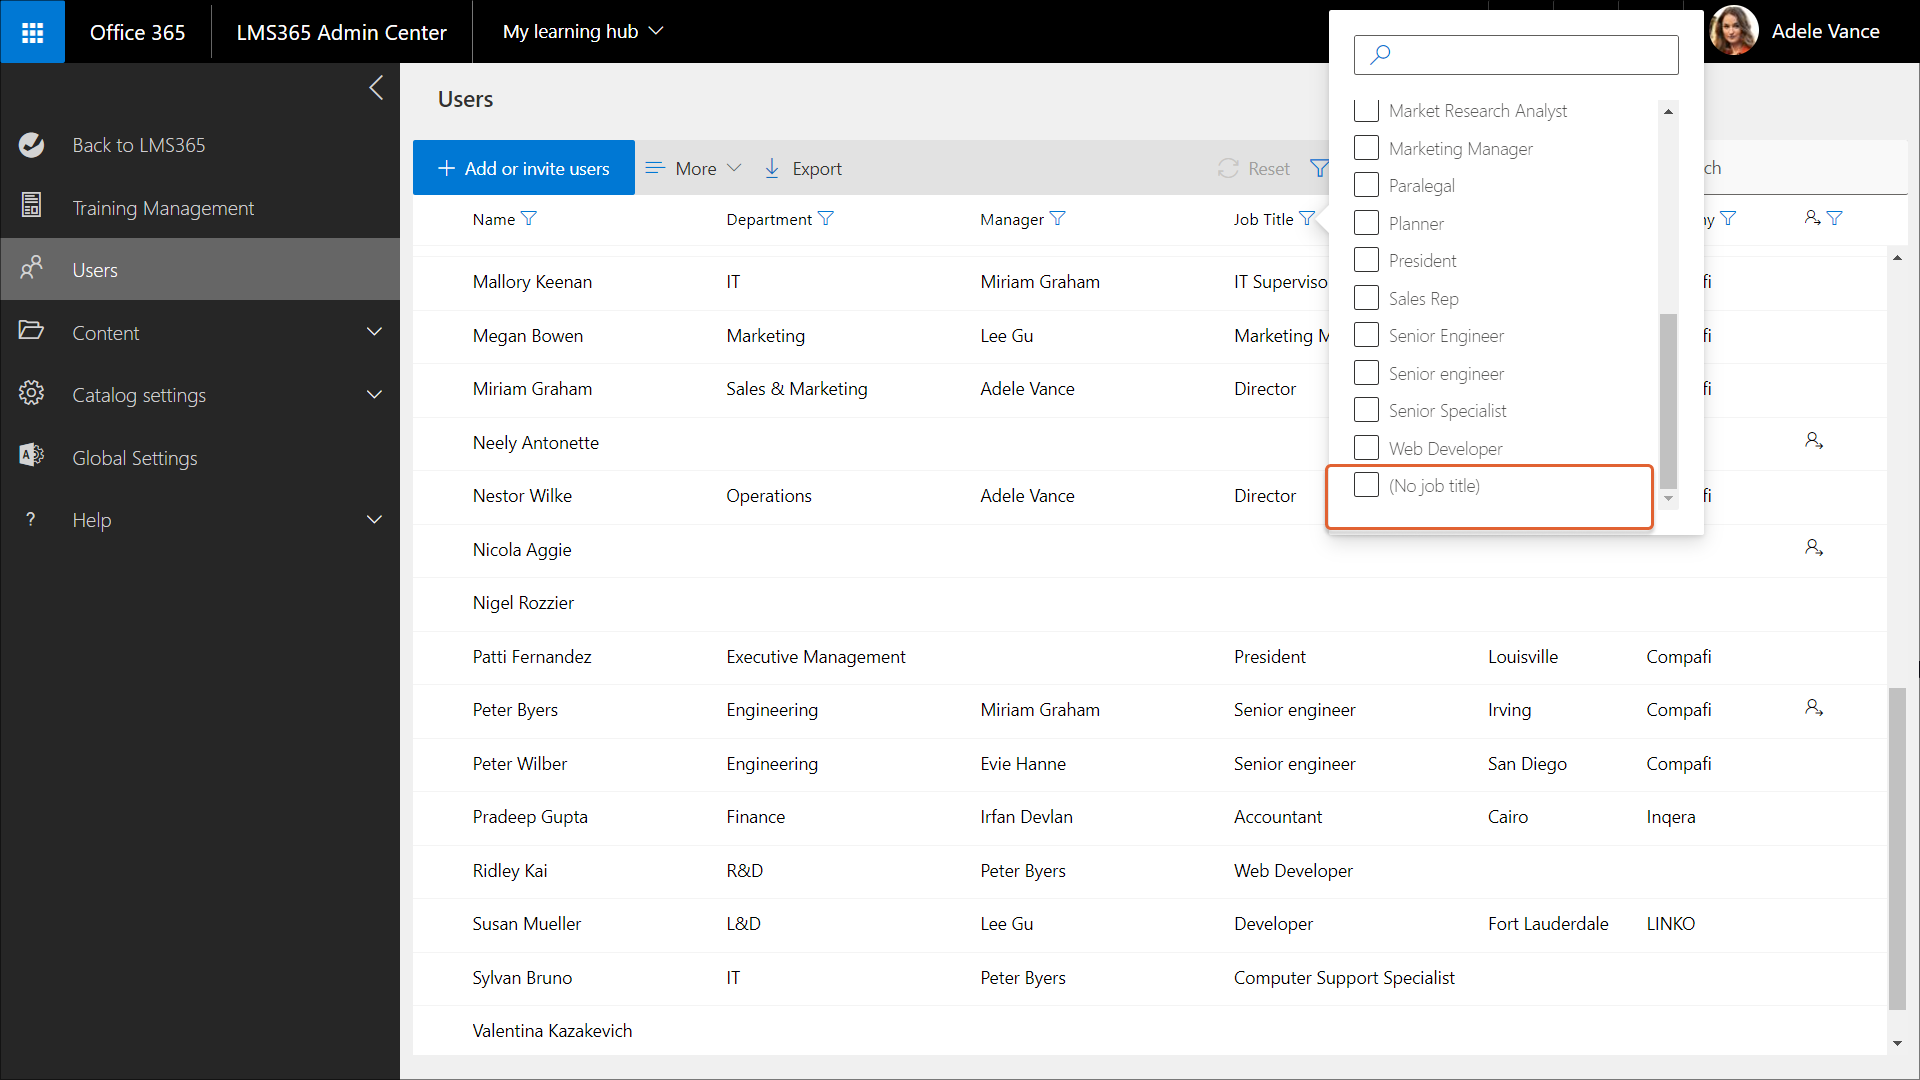Click Adele Vance profile avatar
Viewport: 1920px width, 1080px height.
tap(1734, 31)
